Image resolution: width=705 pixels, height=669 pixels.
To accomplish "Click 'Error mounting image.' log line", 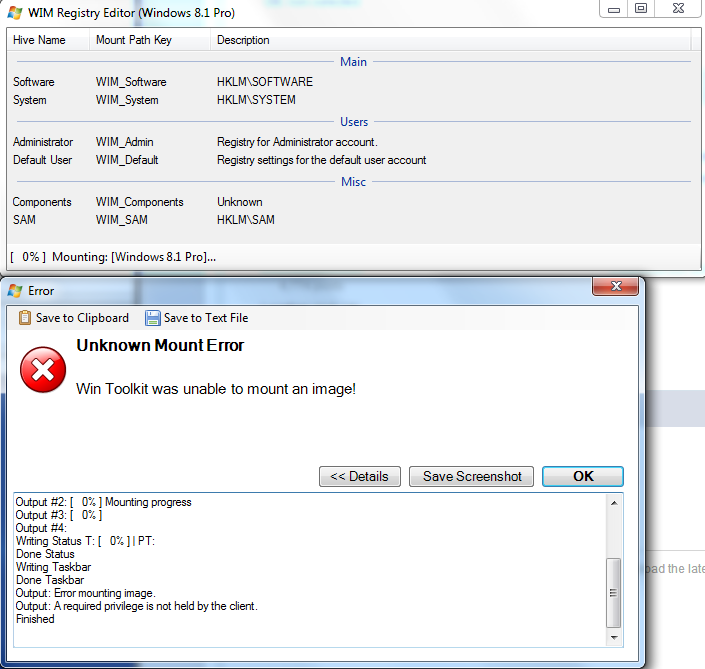I will click(x=85, y=593).
